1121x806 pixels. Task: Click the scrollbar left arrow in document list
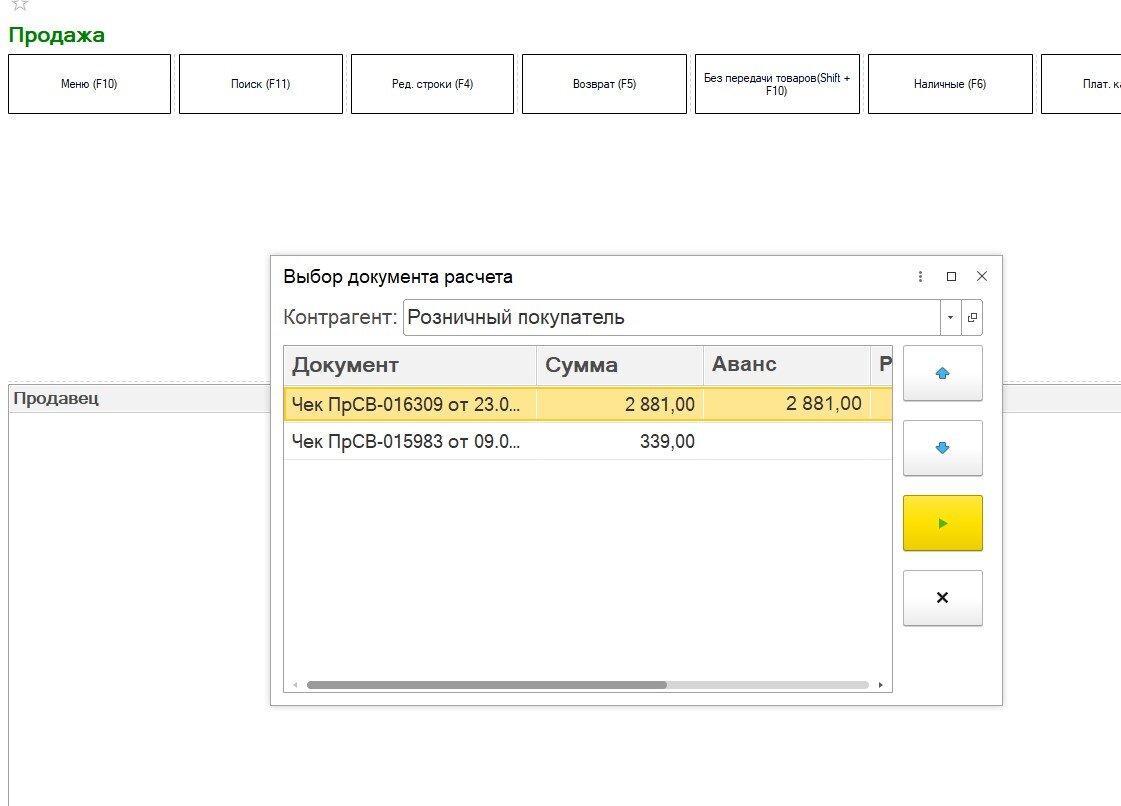click(295, 685)
